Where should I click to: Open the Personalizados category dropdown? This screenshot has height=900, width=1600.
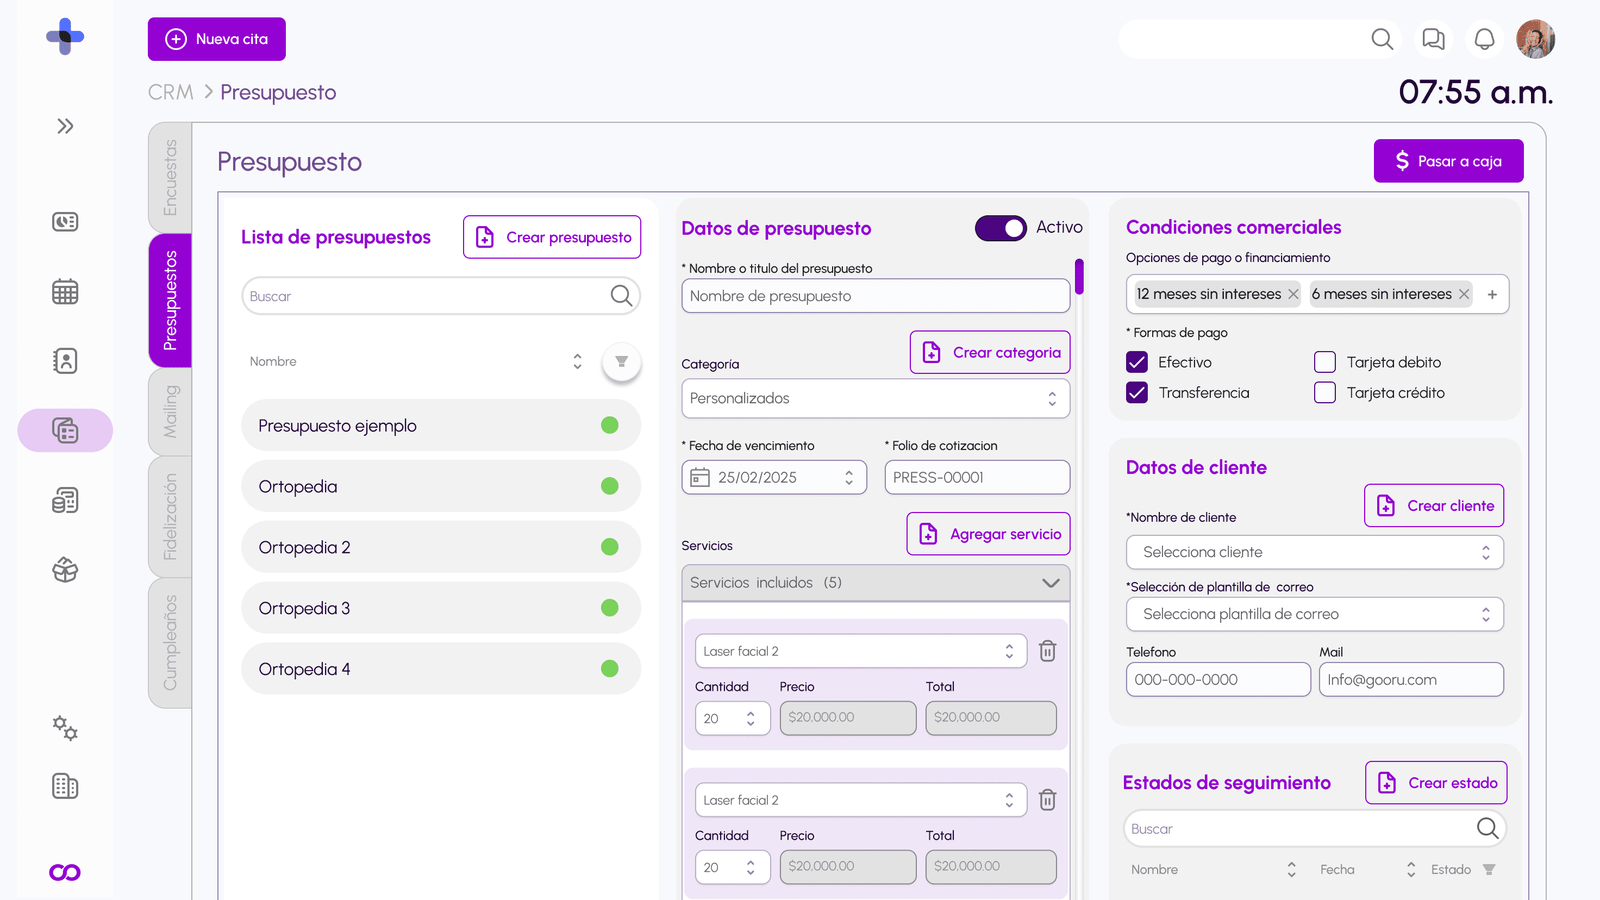pyautogui.click(x=875, y=398)
